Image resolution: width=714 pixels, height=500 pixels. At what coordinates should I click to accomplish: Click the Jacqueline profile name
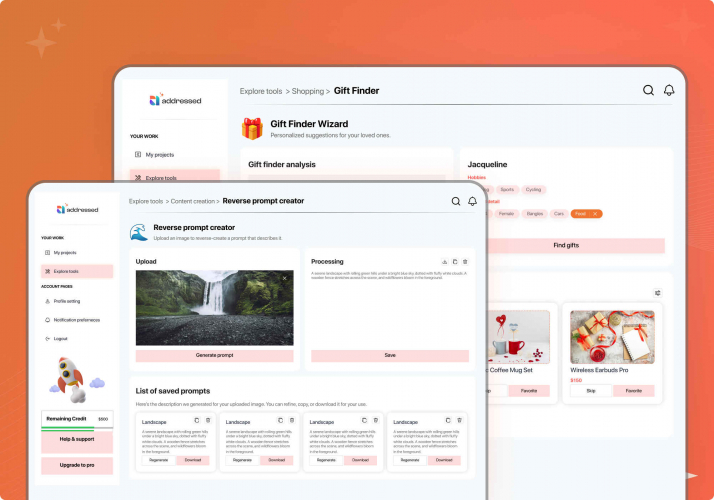[x=487, y=164]
